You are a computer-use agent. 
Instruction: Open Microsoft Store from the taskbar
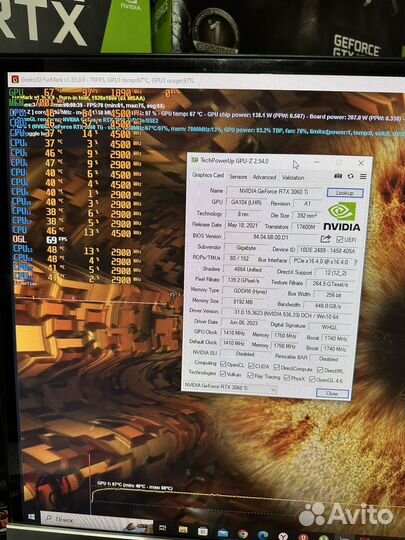tap(203, 531)
